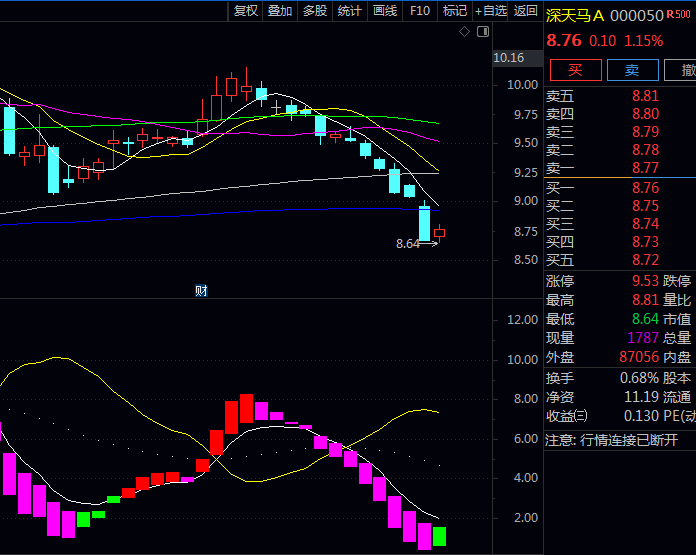
Task: Open the 复权 price adjustment option
Action: (x=246, y=11)
